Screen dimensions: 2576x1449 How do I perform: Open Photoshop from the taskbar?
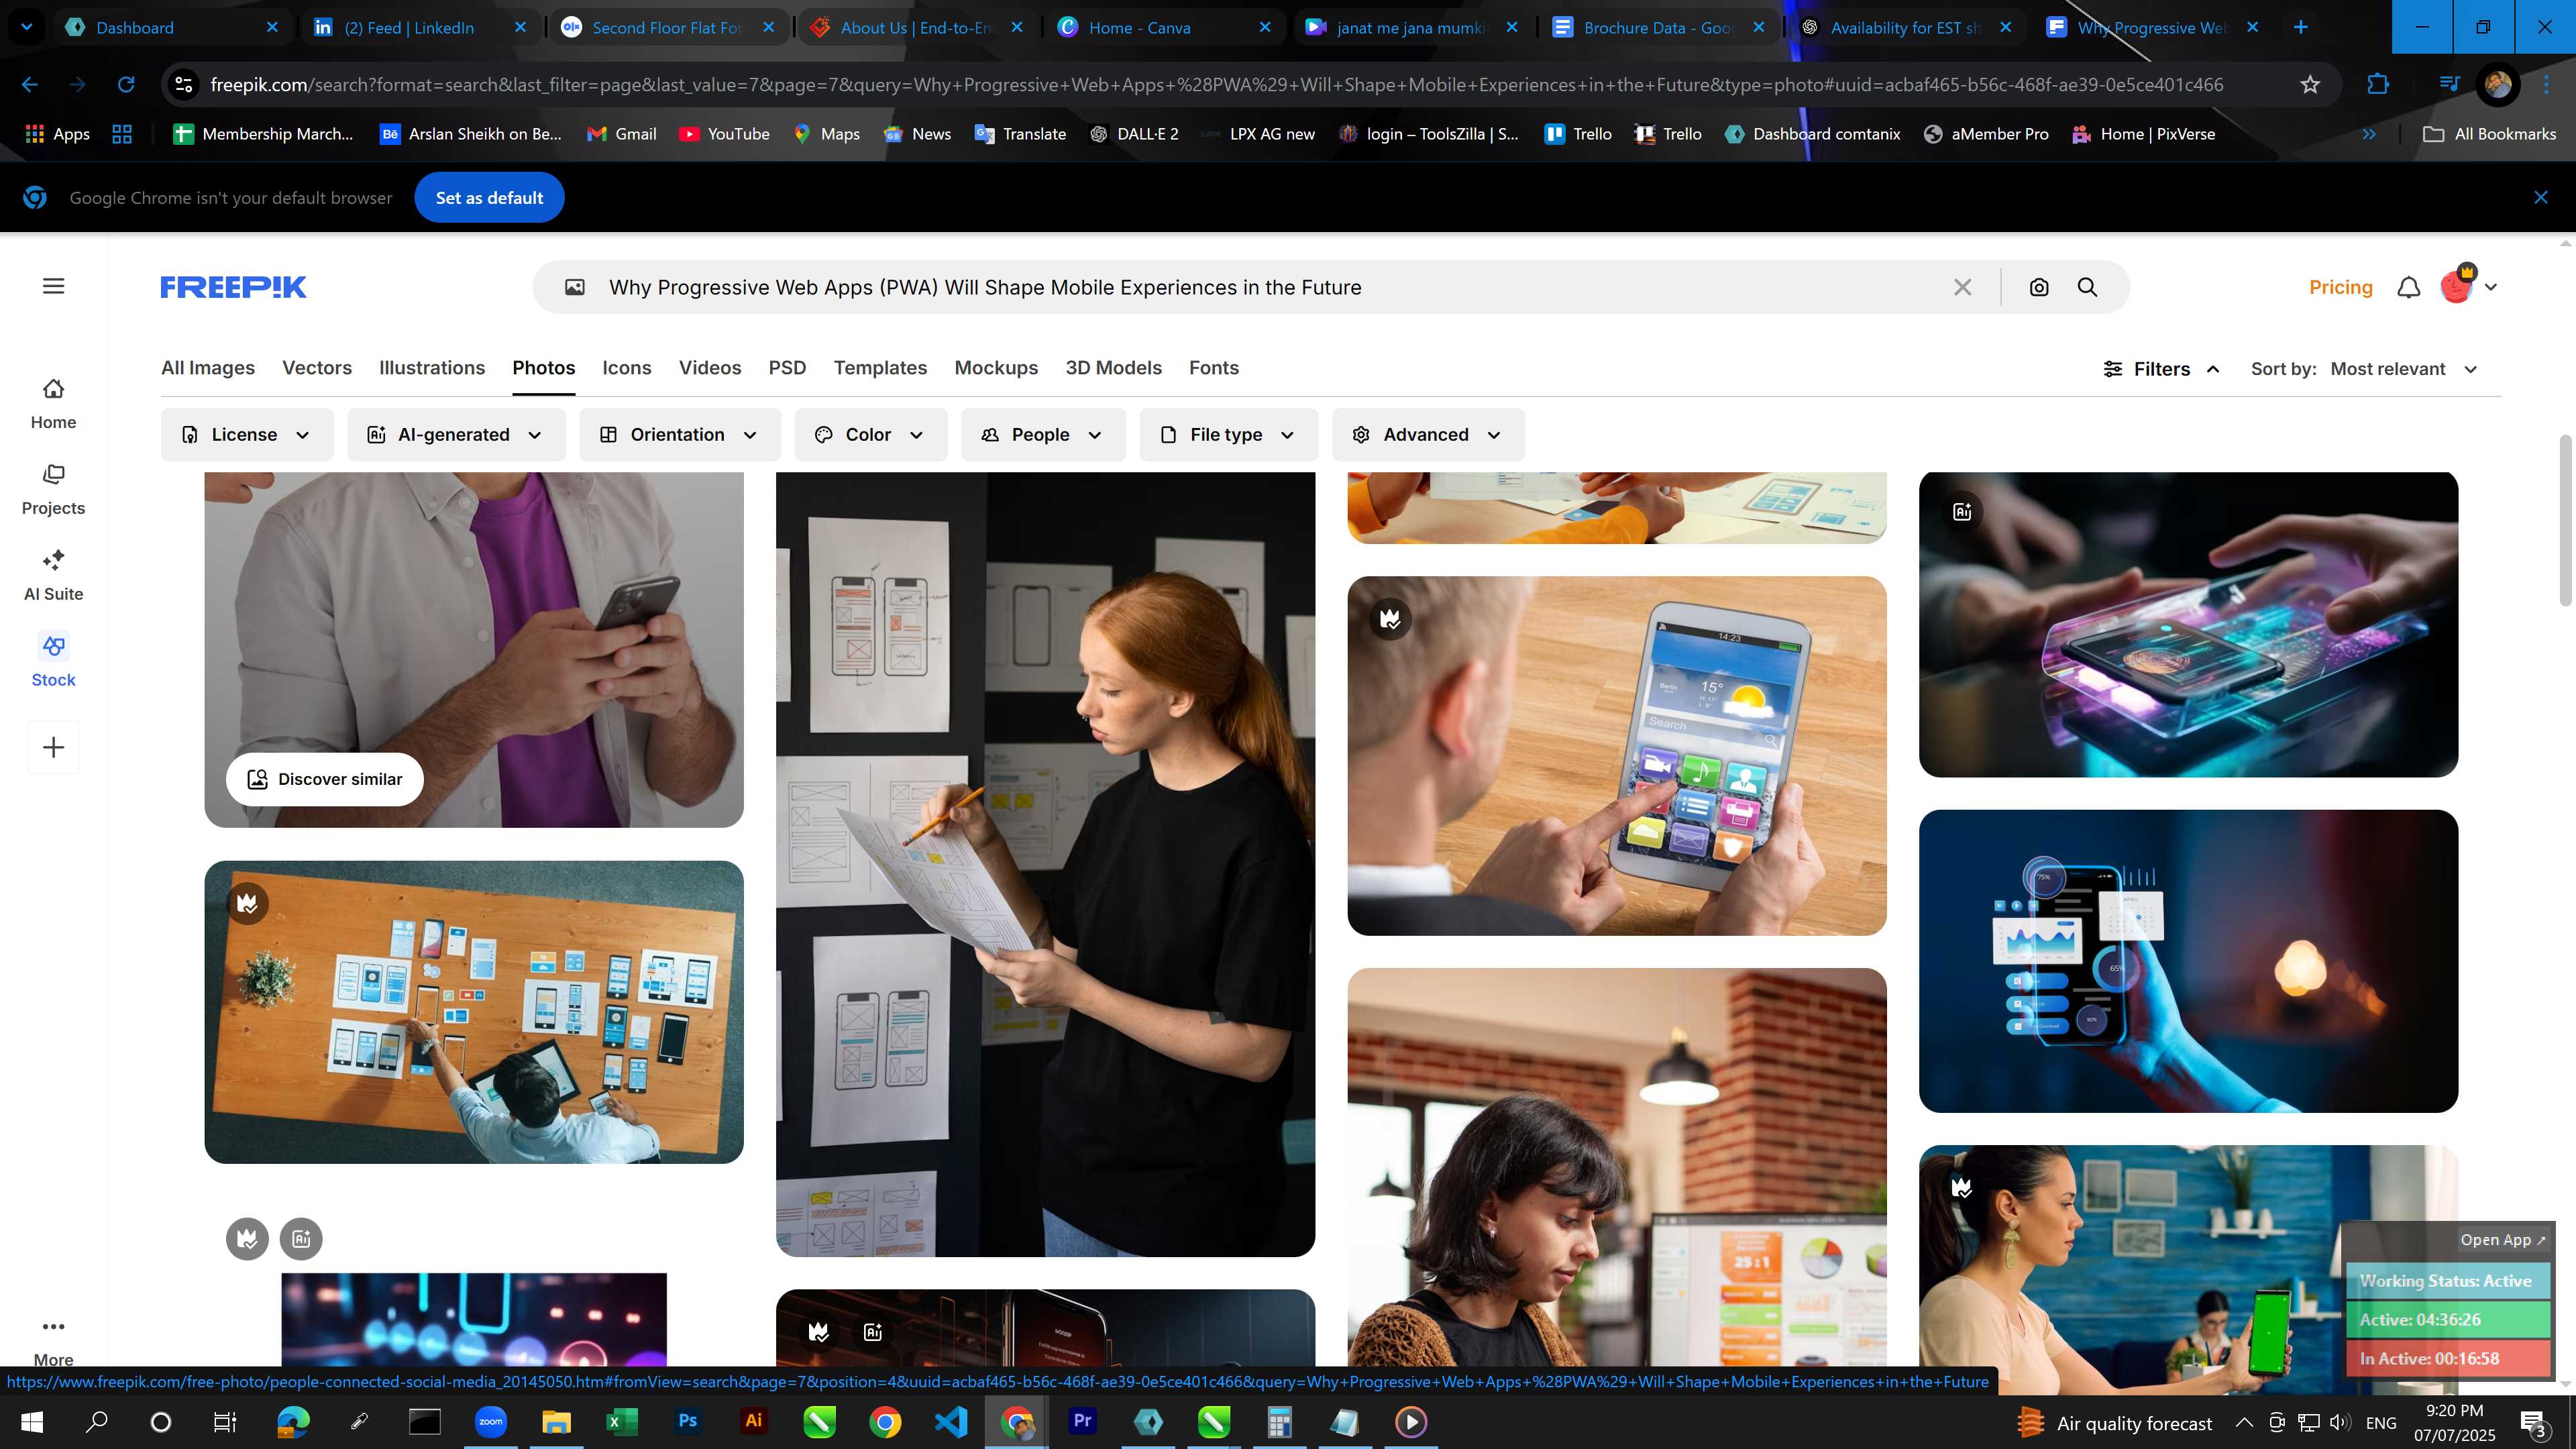[x=688, y=1421]
